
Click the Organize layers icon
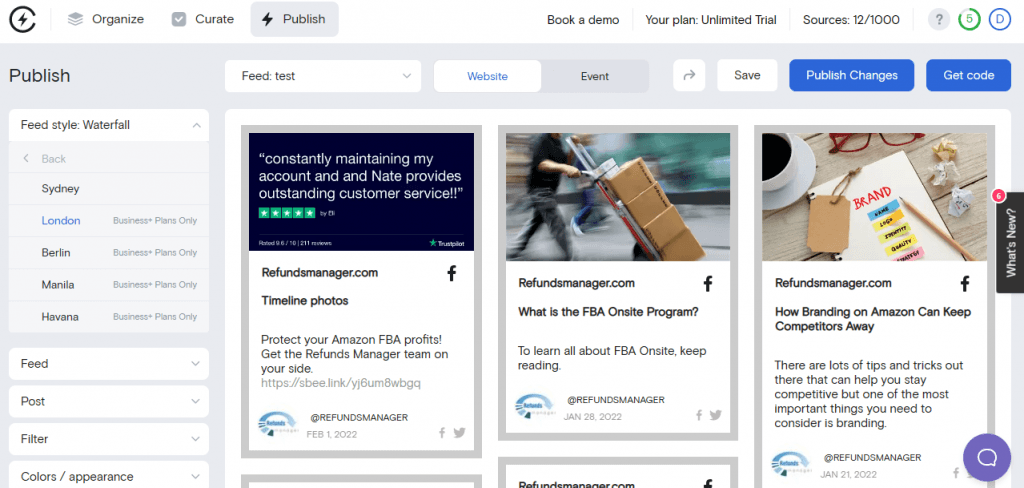(x=76, y=20)
